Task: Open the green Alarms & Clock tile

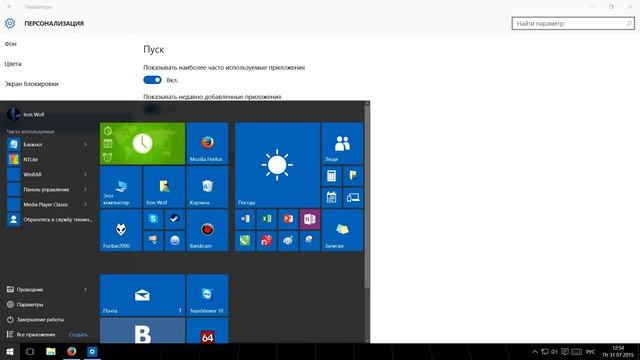Action: pos(142,144)
